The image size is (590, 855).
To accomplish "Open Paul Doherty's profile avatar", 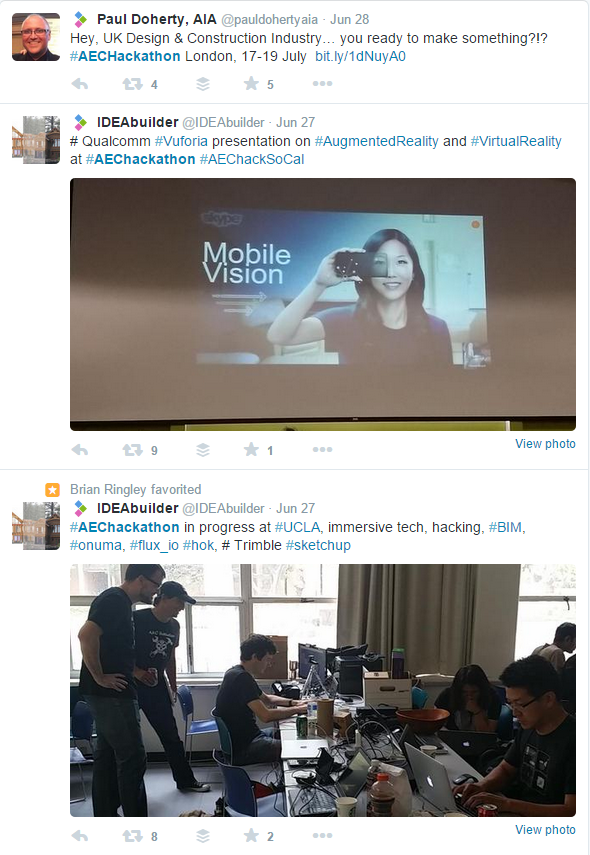I will [x=36, y=37].
